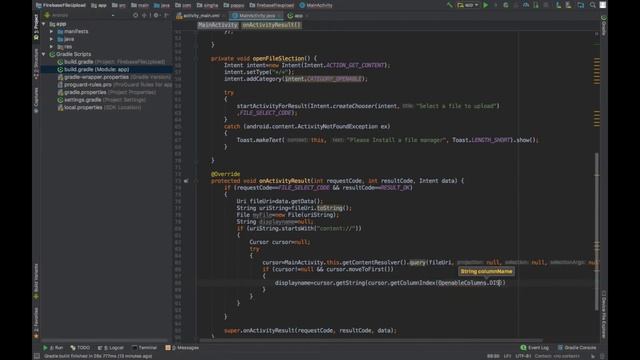640x360 pixels.
Task: Open Project panel settings gear
Action: coord(156,15)
